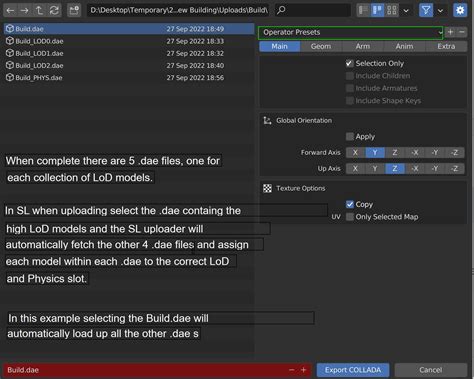Set Up Axis to -Y
The height and width of the screenshot is (379, 474).
pyautogui.click(x=435, y=168)
